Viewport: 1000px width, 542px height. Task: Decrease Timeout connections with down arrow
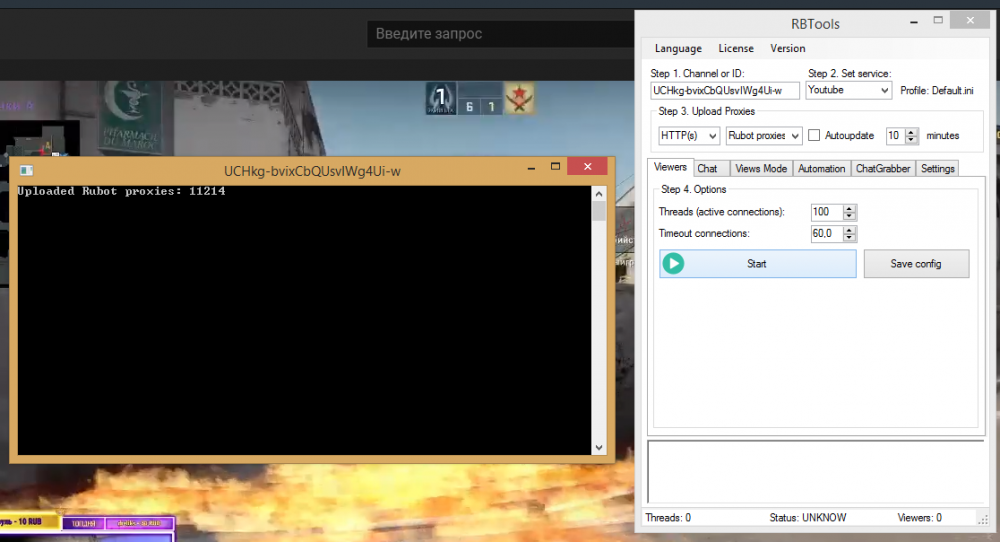point(850,238)
